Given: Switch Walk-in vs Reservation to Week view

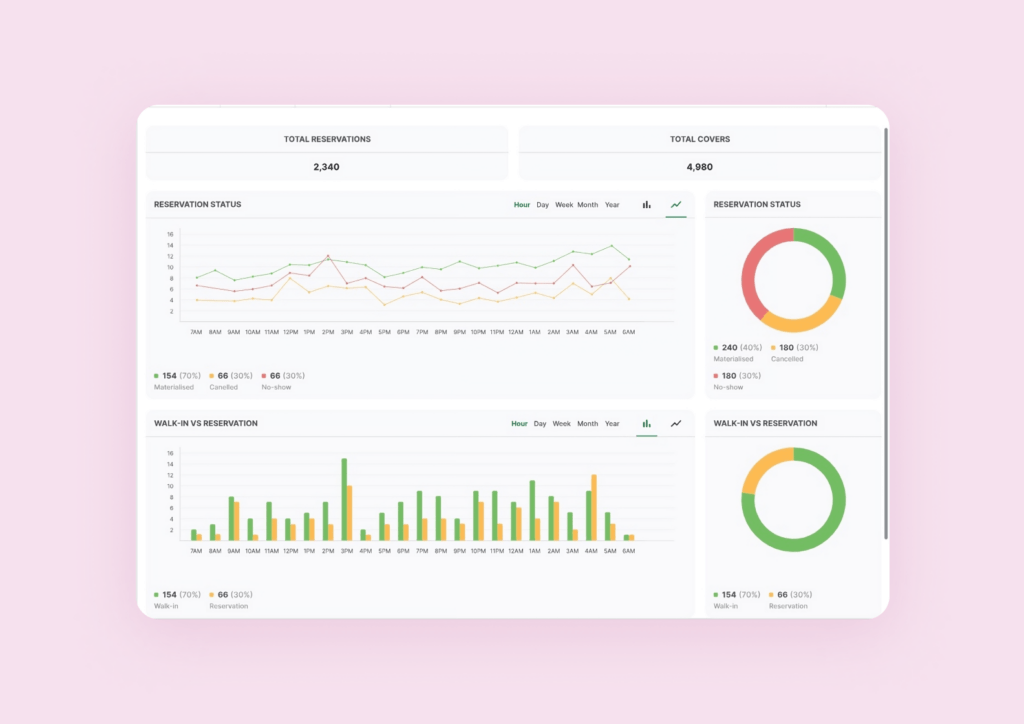Looking at the screenshot, I should (562, 423).
